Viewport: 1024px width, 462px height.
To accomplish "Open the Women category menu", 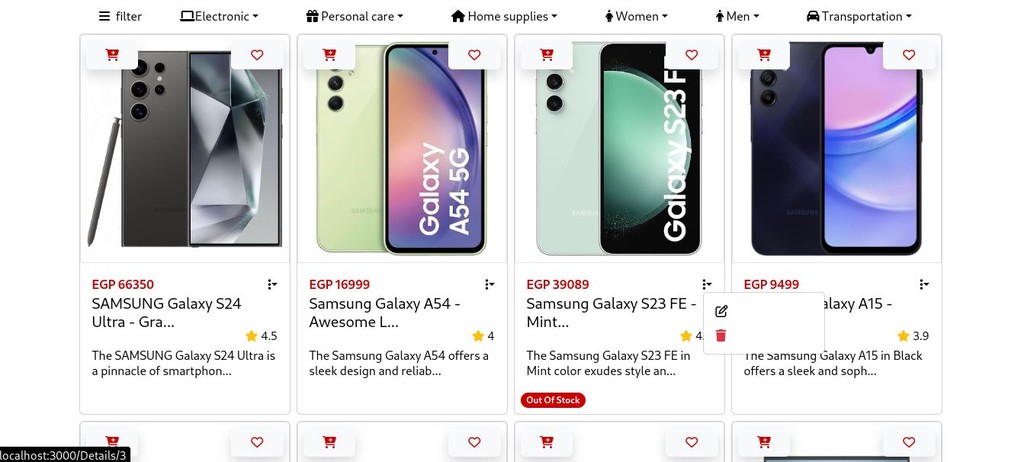I will point(636,16).
